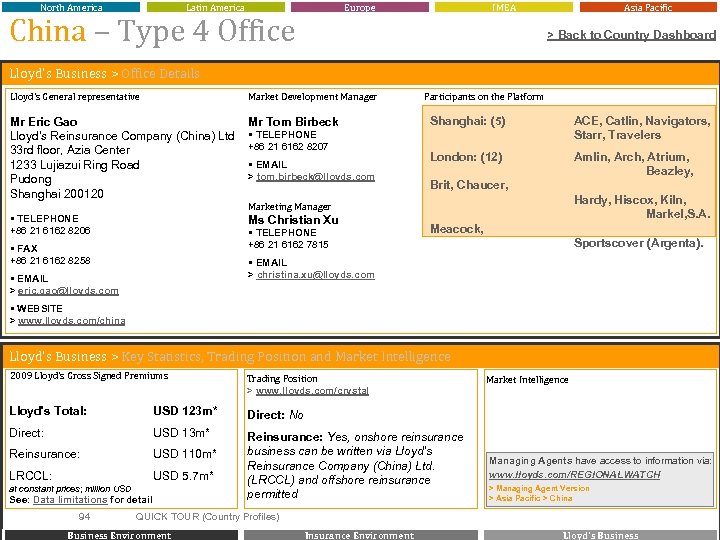
Task: Visit www.lloyds.com/china website link
Action: click(71, 321)
